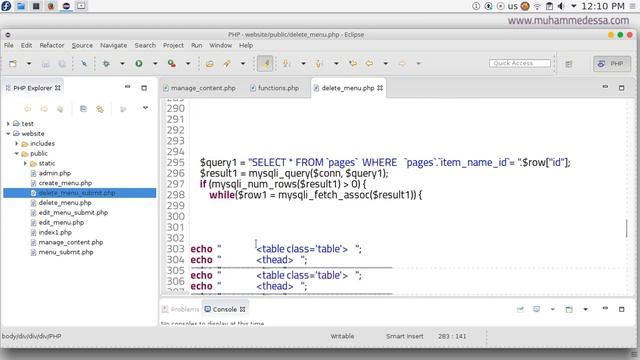The image size is (640, 360).
Task: Open the Source menu
Action: click(82, 45)
